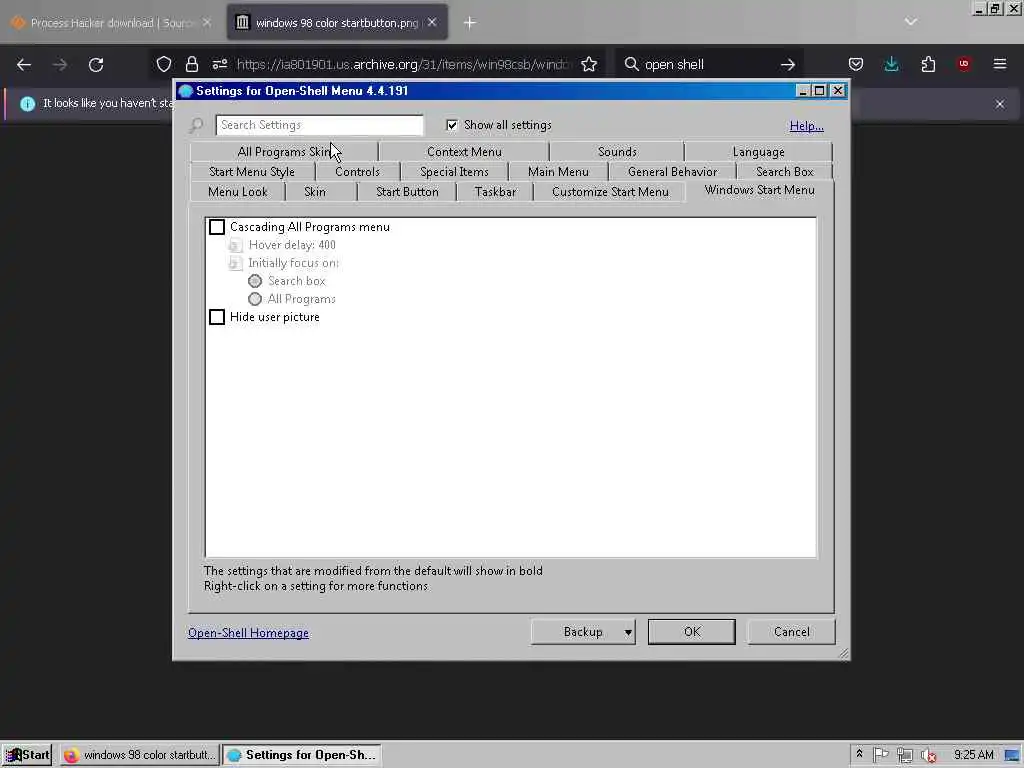The width and height of the screenshot is (1024, 768).
Task: Open the extensions puzzle icon
Action: tap(928, 64)
